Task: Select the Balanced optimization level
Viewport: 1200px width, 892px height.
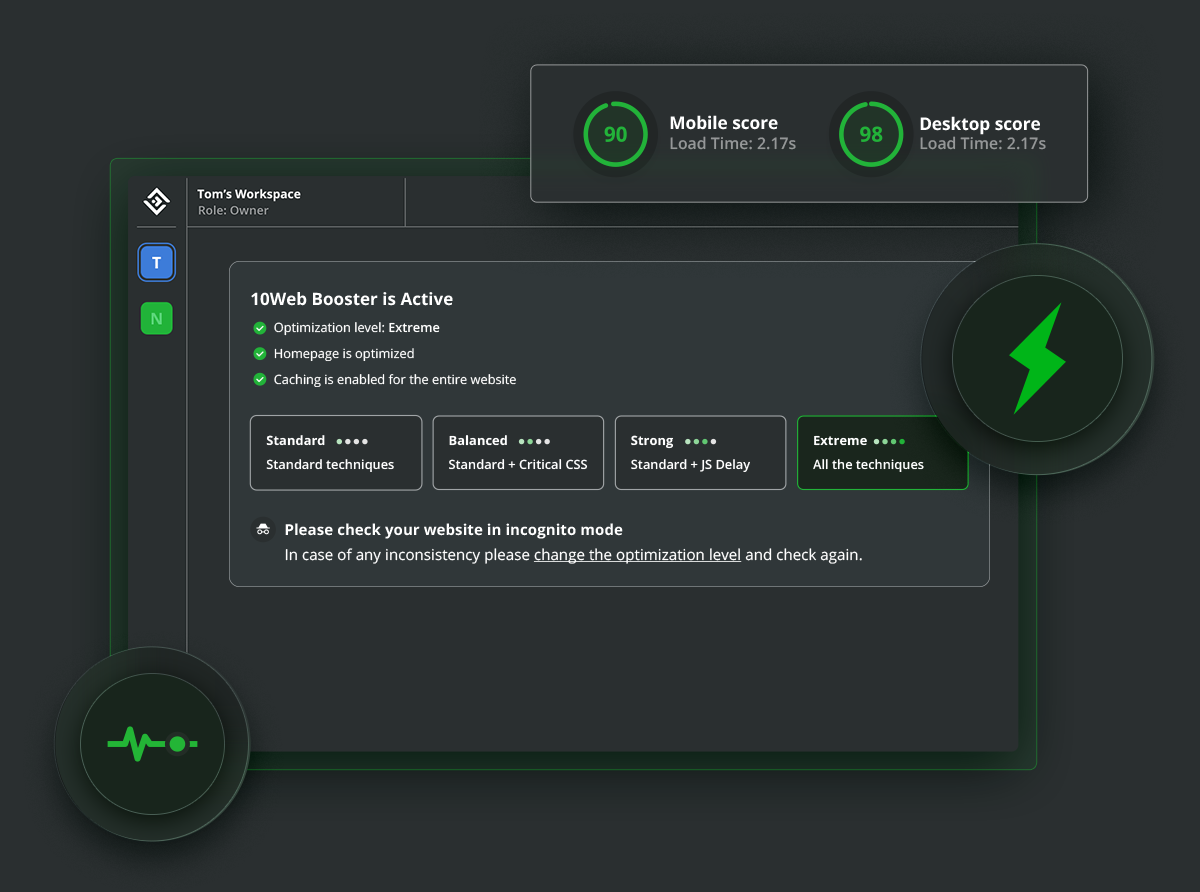Action: coord(518,453)
